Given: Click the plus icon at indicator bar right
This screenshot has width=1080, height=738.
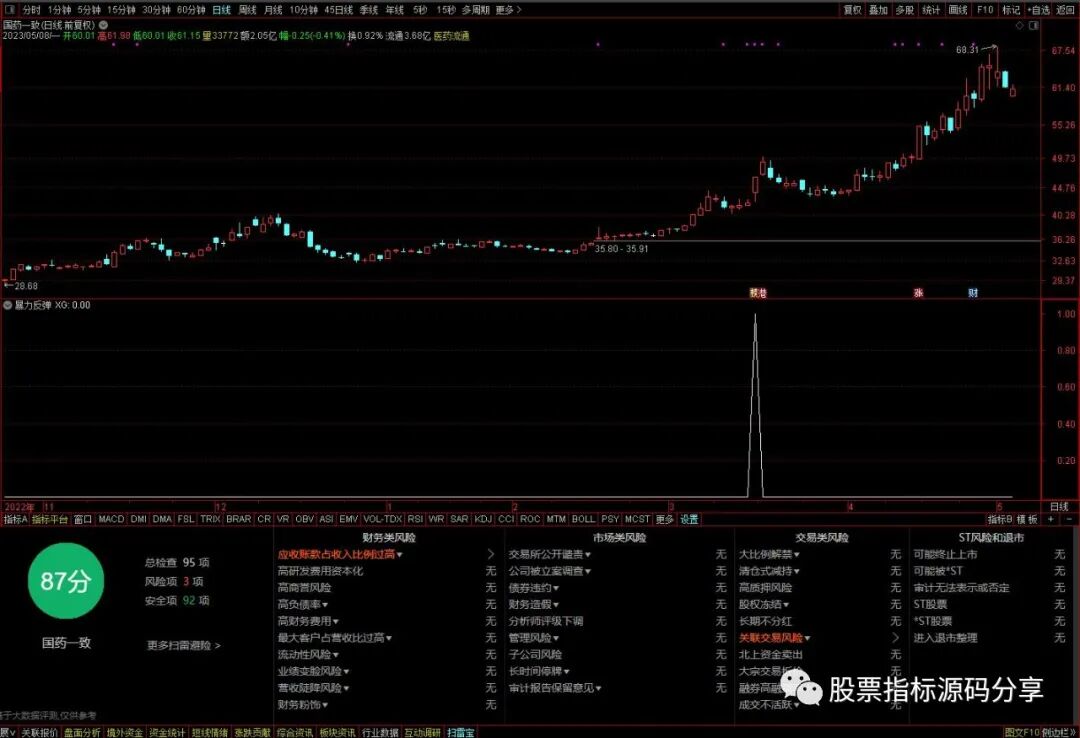Looking at the screenshot, I should [x=1051, y=519].
